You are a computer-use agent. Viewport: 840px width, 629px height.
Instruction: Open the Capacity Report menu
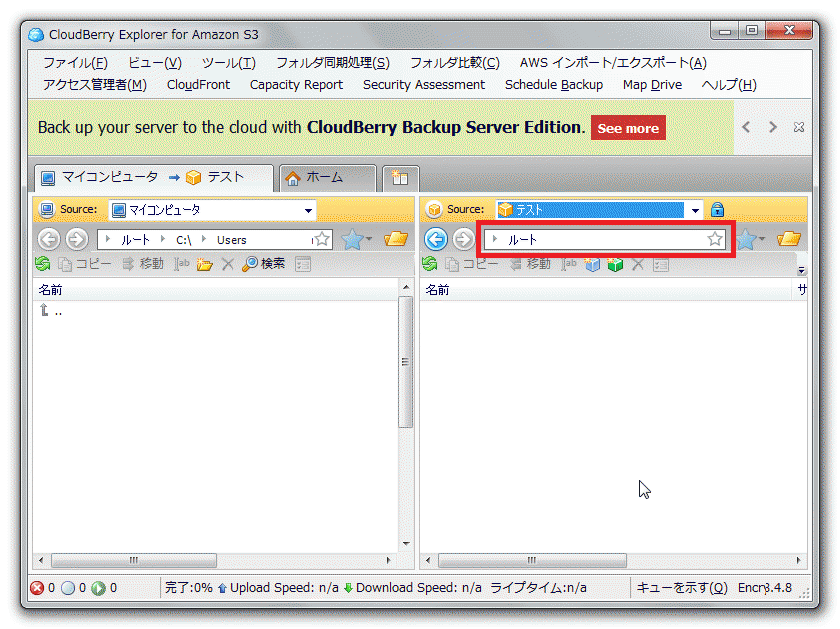pyautogui.click(x=296, y=85)
